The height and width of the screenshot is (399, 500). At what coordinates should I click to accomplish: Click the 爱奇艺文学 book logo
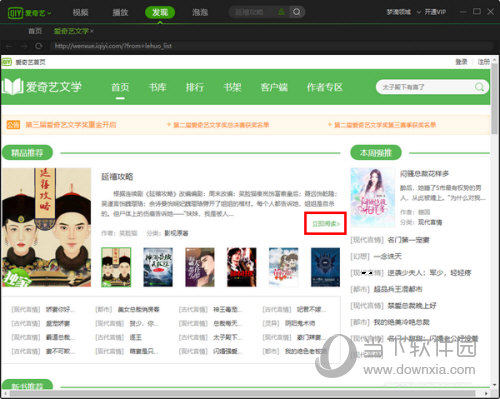(x=42, y=87)
